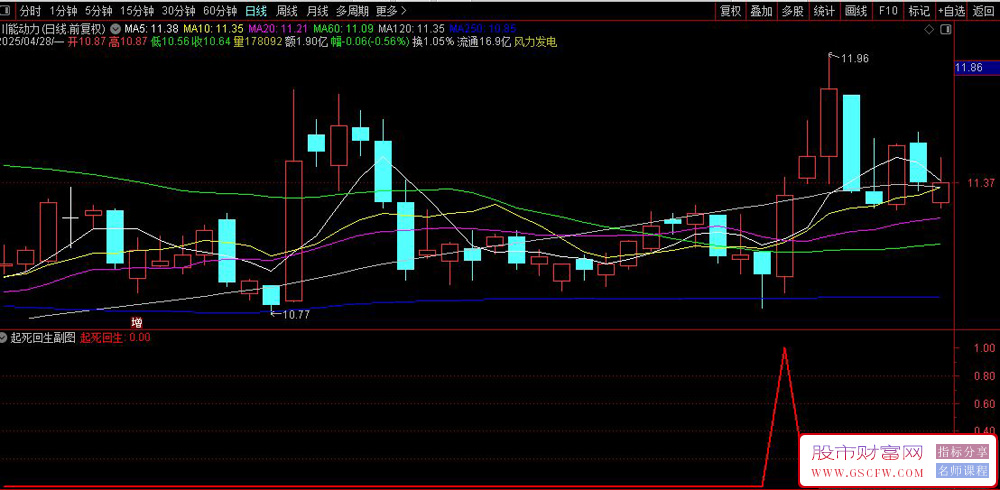Click the 指标分享 link in the watermark
Screen dimensions: 1000x490
pyautogui.click(x=962, y=452)
